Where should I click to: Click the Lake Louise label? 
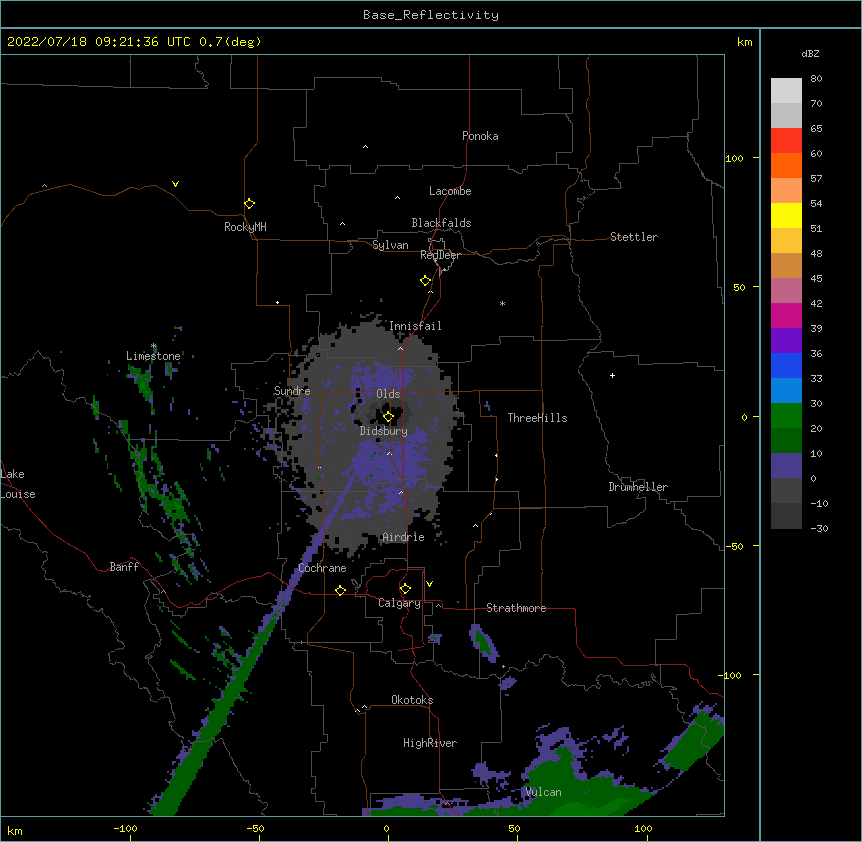pyautogui.click(x=18, y=484)
